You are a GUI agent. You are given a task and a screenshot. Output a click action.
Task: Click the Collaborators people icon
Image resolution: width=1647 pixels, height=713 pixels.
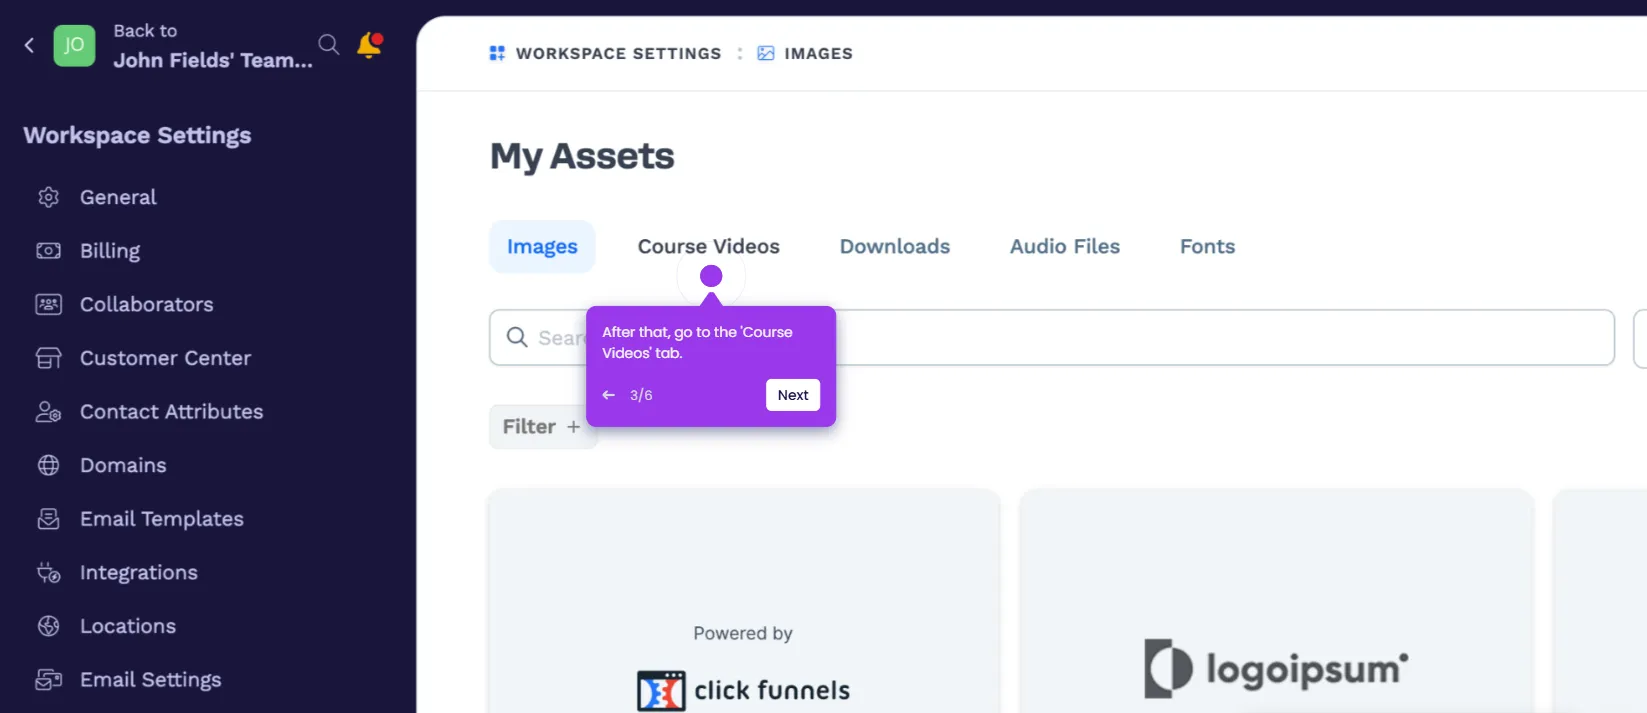[x=48, y=304]
